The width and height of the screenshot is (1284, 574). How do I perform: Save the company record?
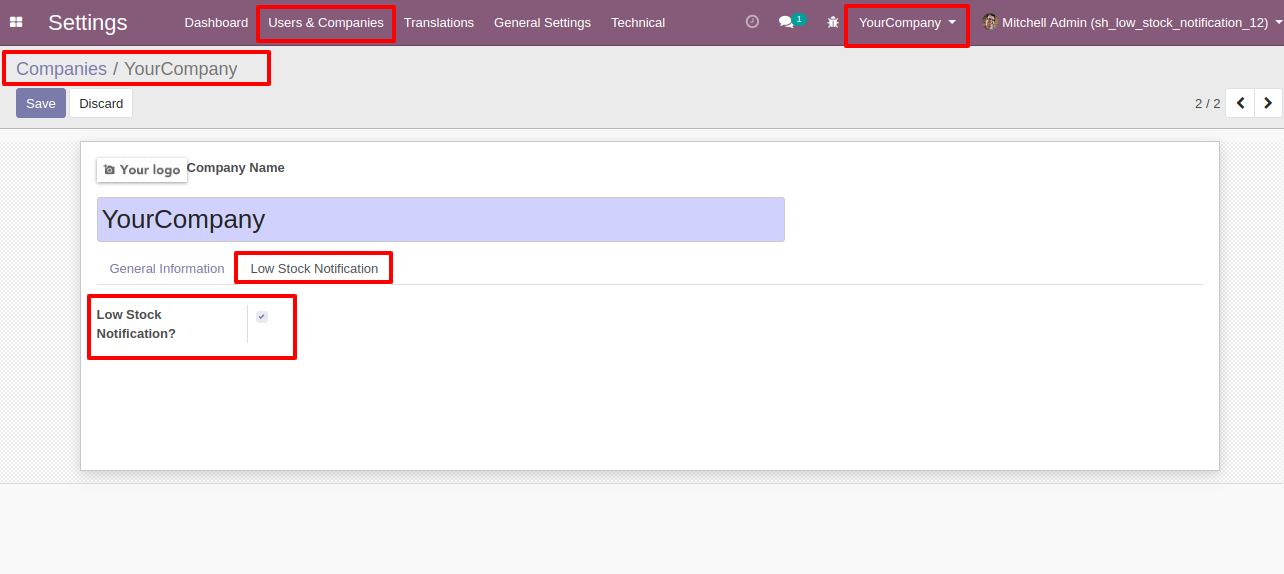click(x=41, y=103)
